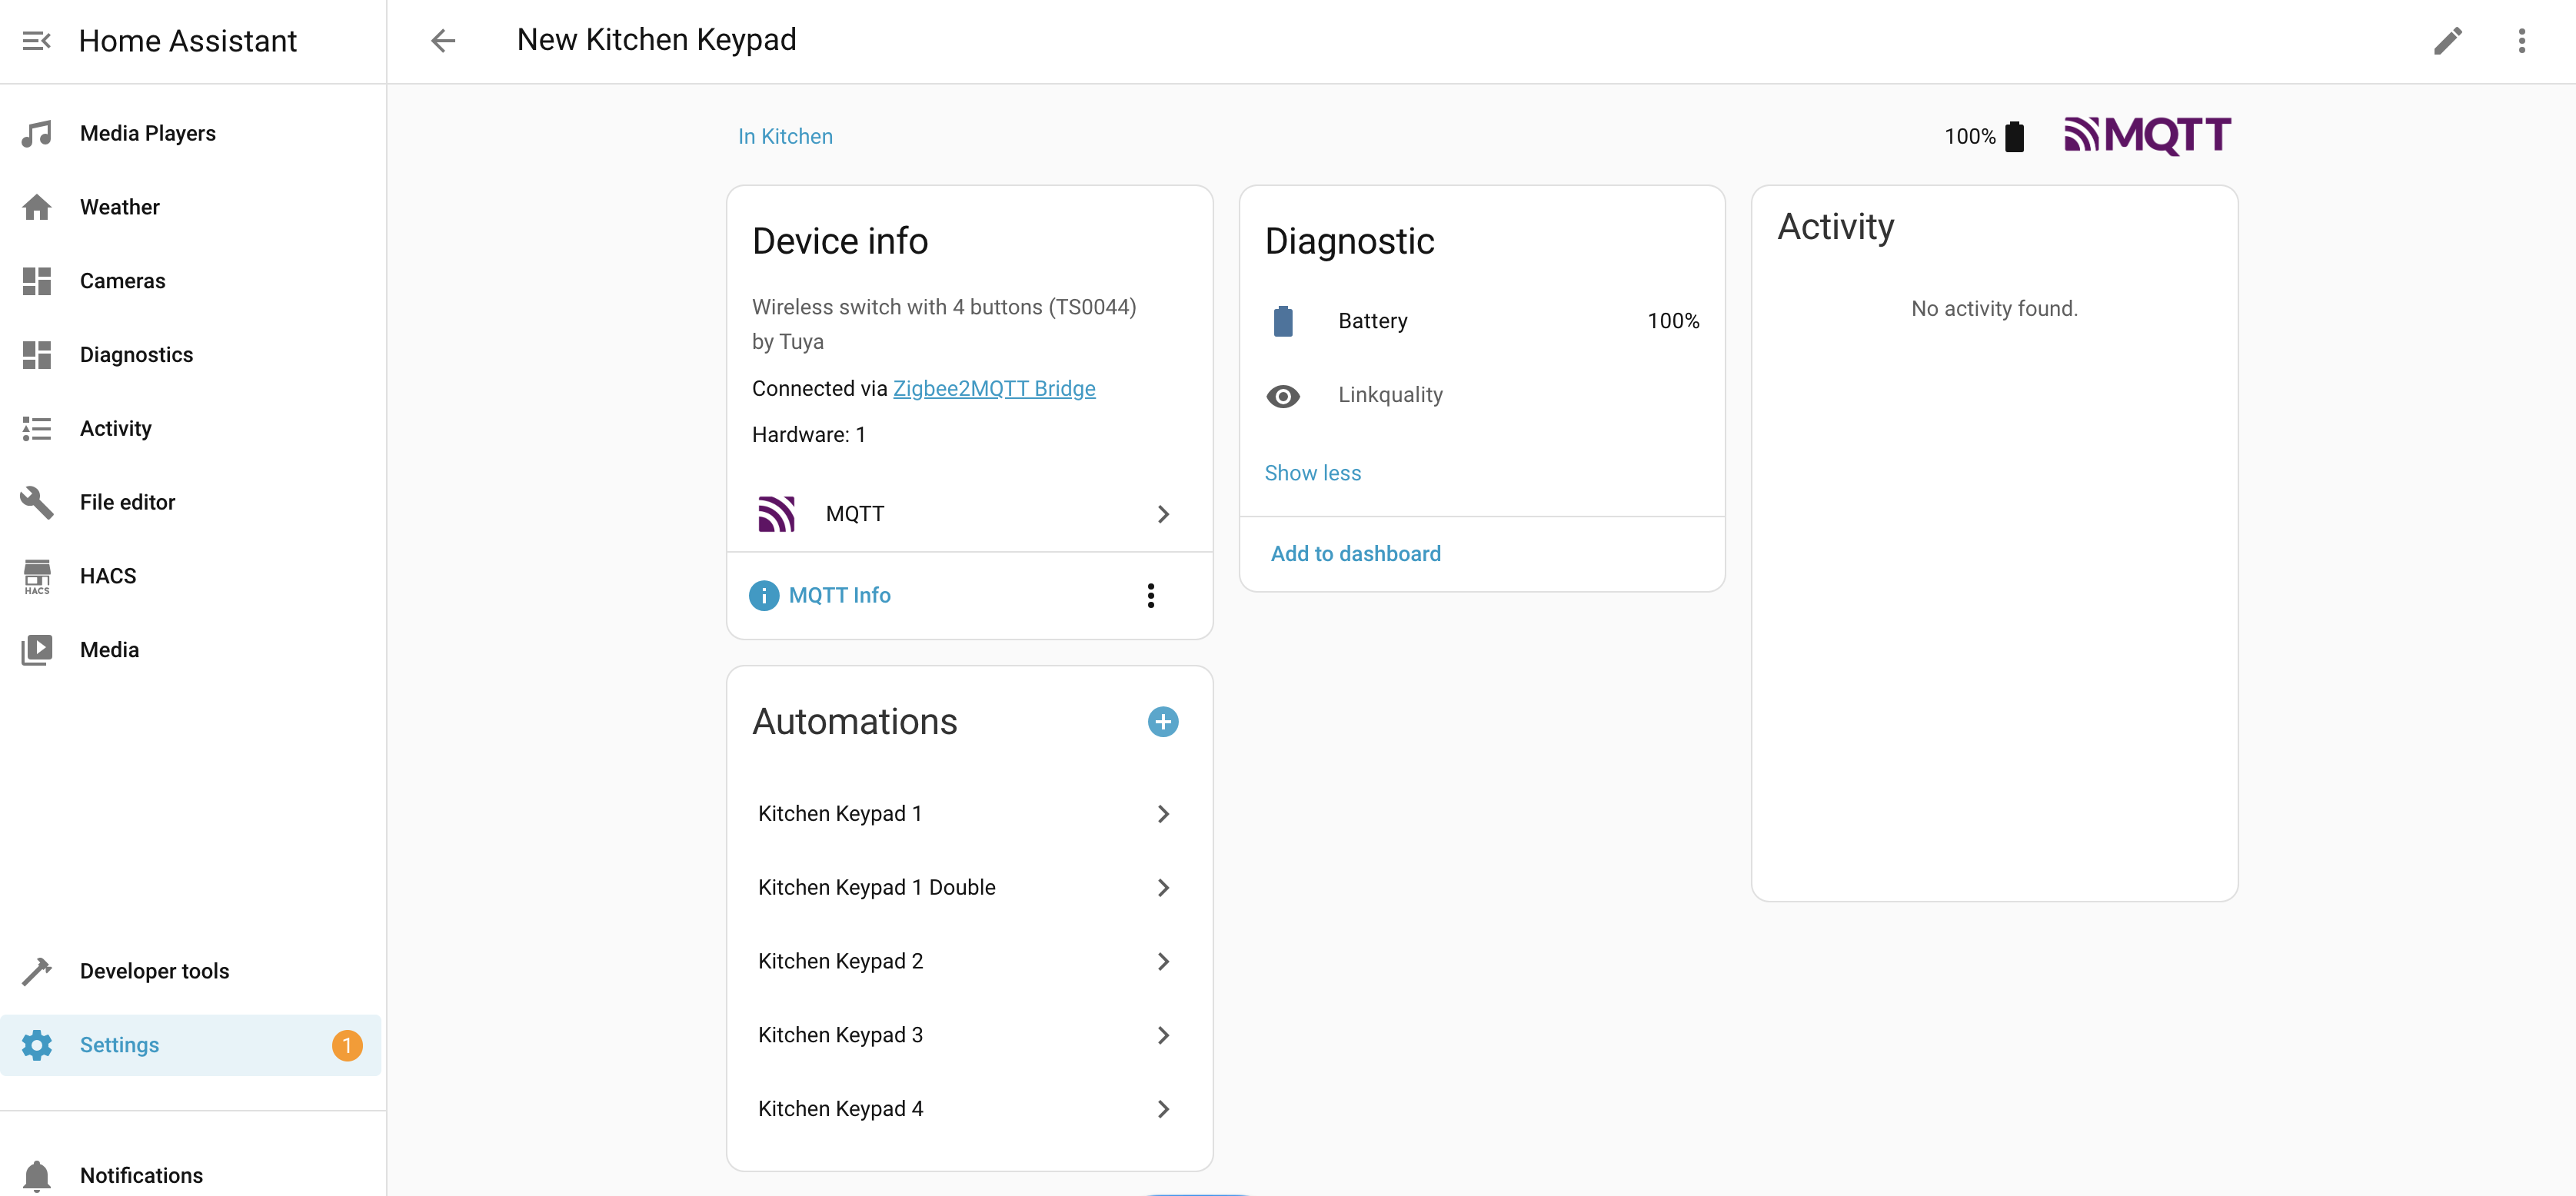Collapse diagnostics with Show less

tap(1312, 473)
